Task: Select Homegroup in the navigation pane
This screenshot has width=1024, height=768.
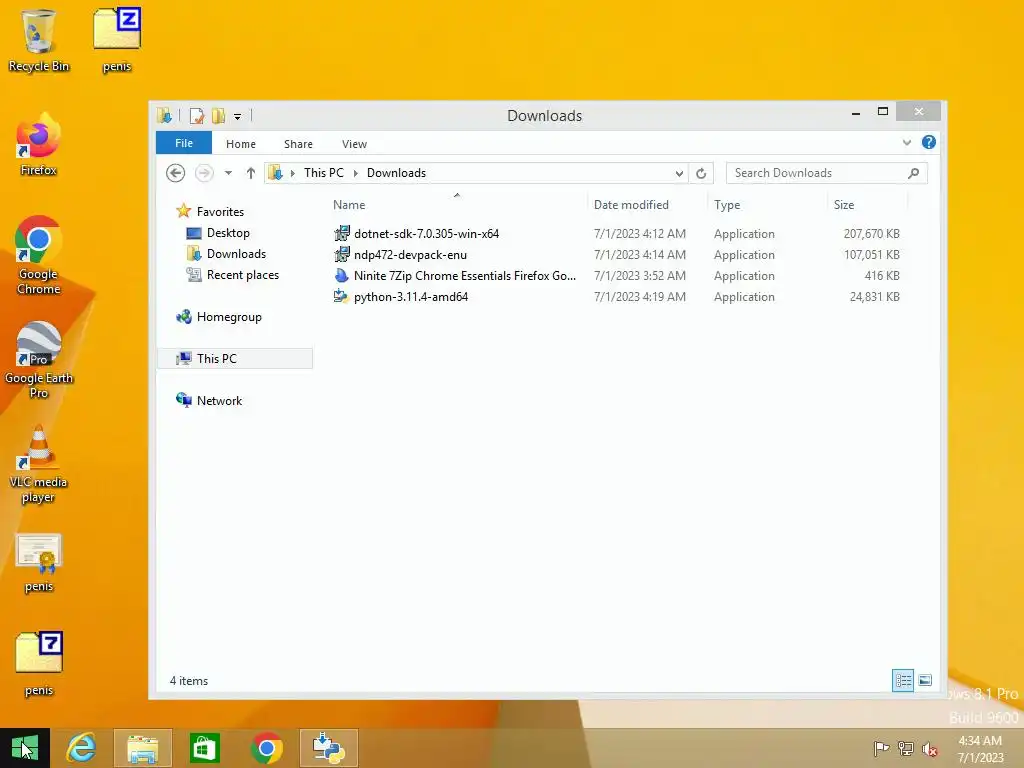Action: click(228, 317)
